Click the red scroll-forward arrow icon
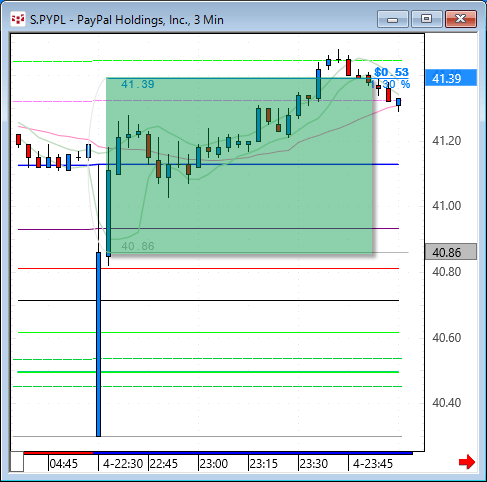This screenshot has height=482, width=487. pyautogui.click(x=467, y=462)
